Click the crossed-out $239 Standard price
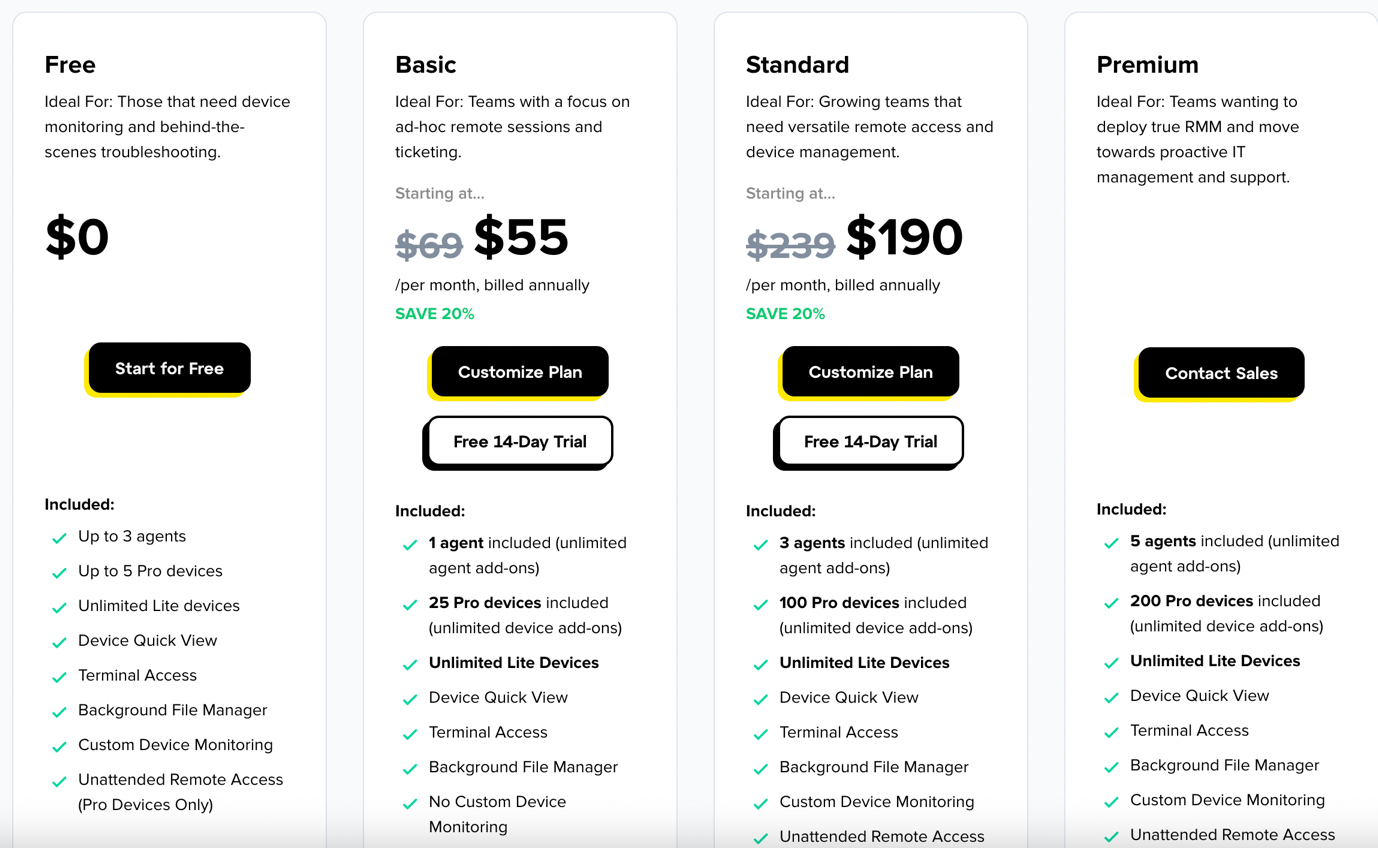 tap(791, 242)
